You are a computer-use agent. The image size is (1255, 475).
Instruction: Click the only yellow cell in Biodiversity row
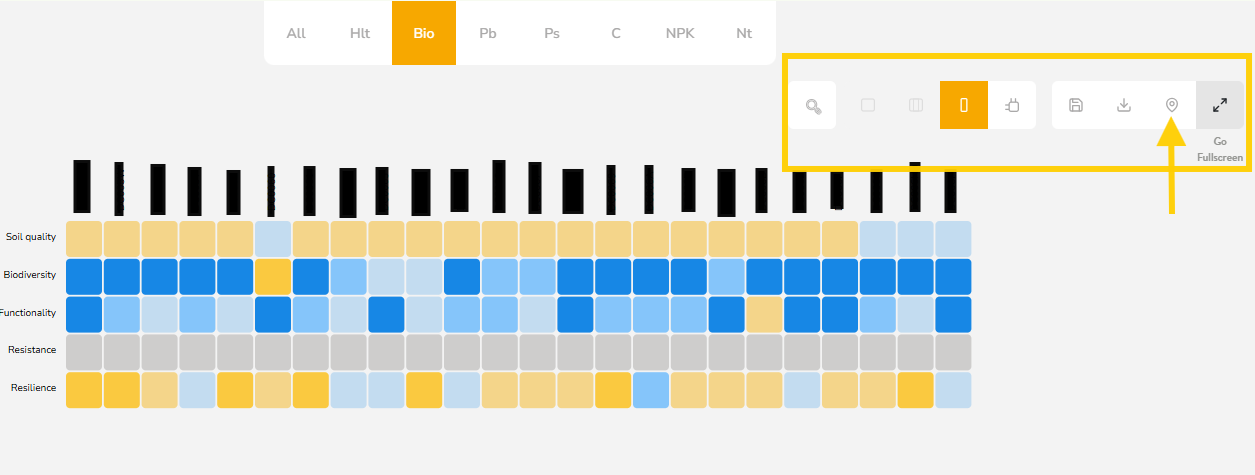(273, 276)
